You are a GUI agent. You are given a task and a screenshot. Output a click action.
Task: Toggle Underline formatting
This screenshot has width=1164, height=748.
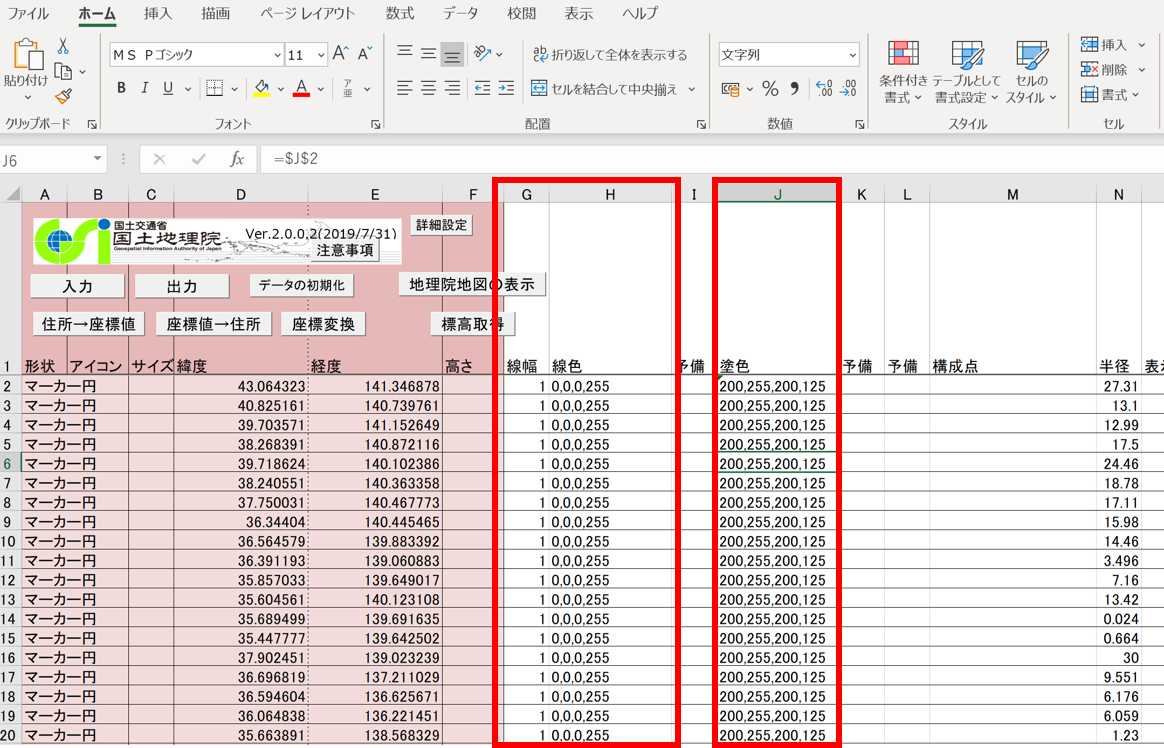(169, 88)
